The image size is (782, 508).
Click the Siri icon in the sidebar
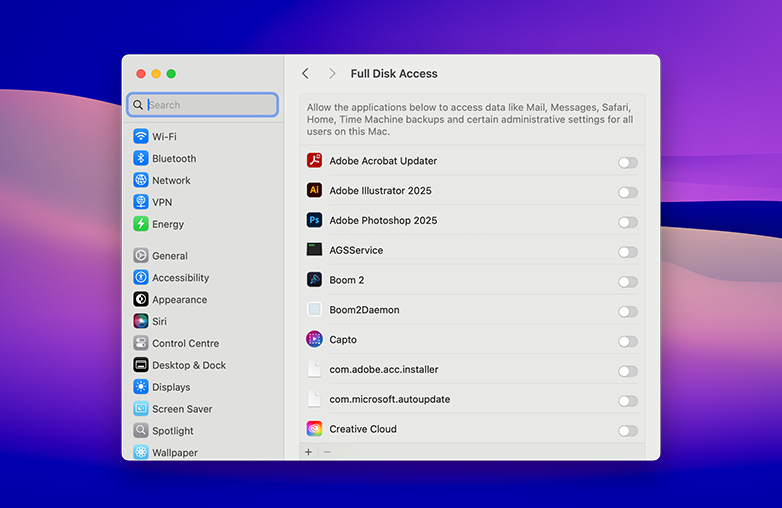pyautogui.click(x=141, y=321)
